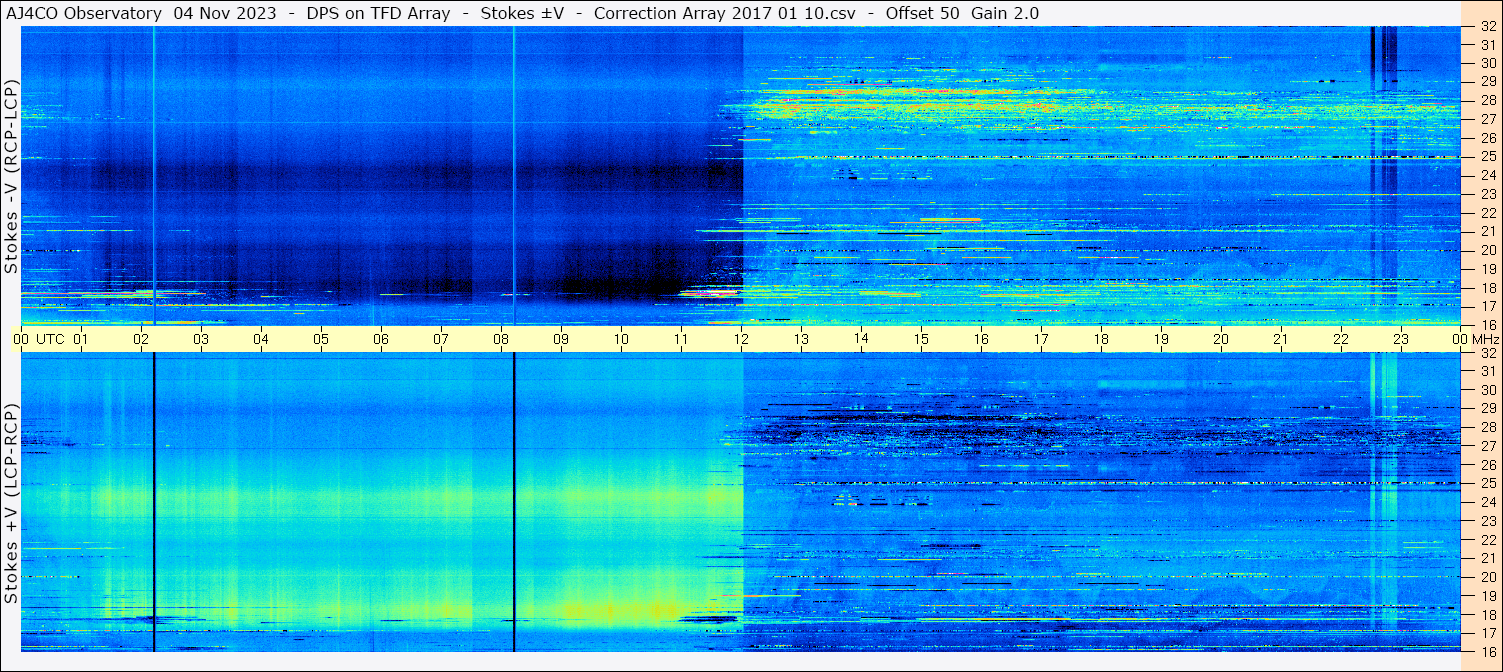Click the 24 MHz tick on the lower plot
This screenshot has height=672, width=1503.
pyautogui.click(x=1487, y=502)
